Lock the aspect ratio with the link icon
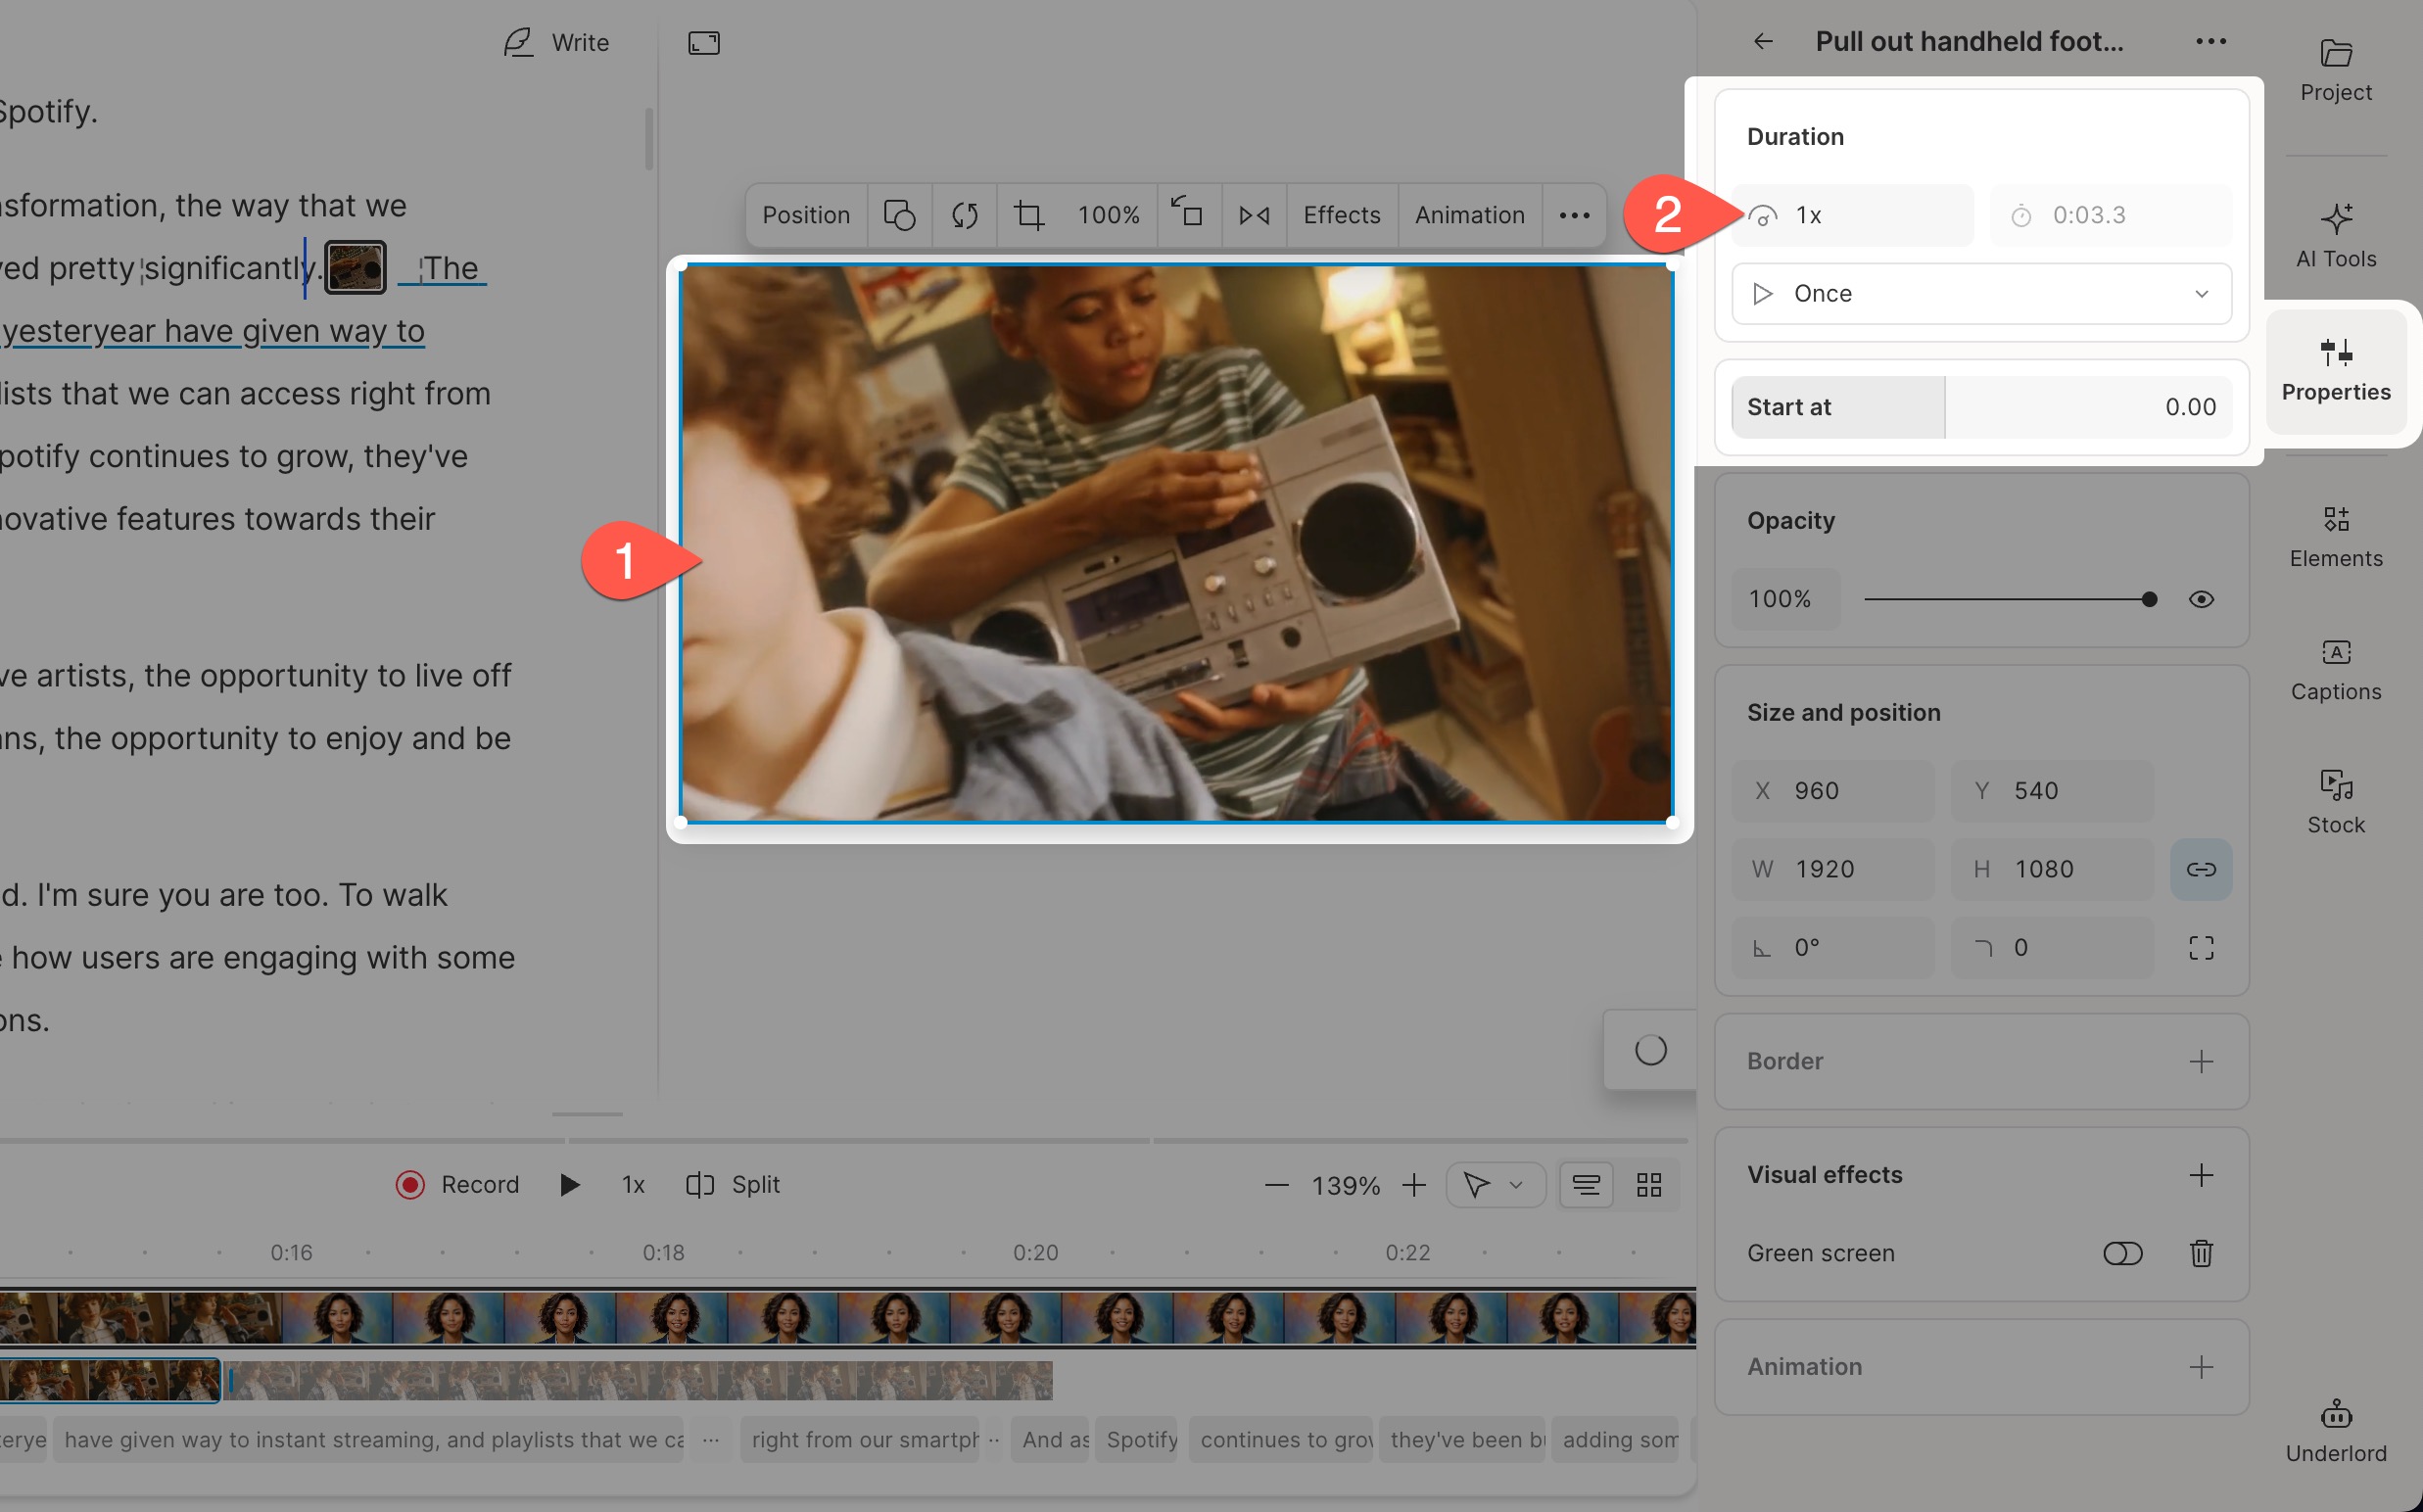 2202,869
